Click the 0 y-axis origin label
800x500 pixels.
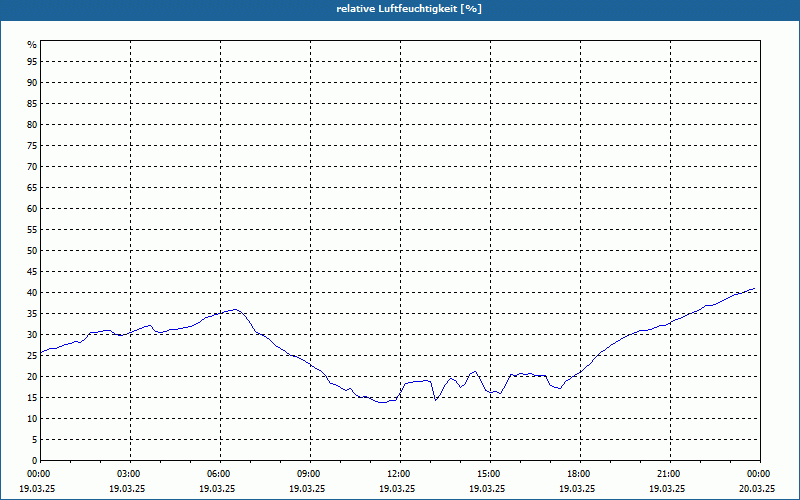coord(35,460)
